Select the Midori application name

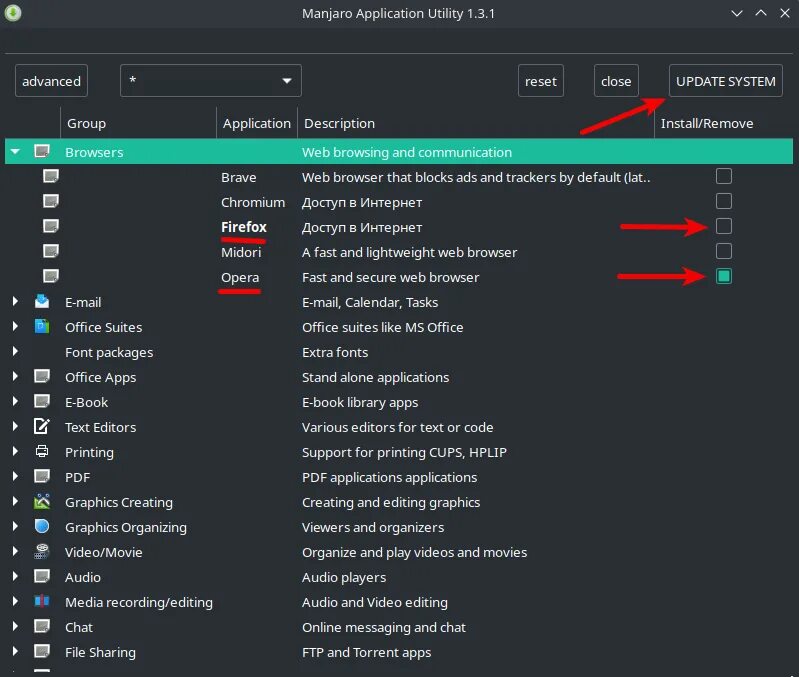(x=241, y=252)
